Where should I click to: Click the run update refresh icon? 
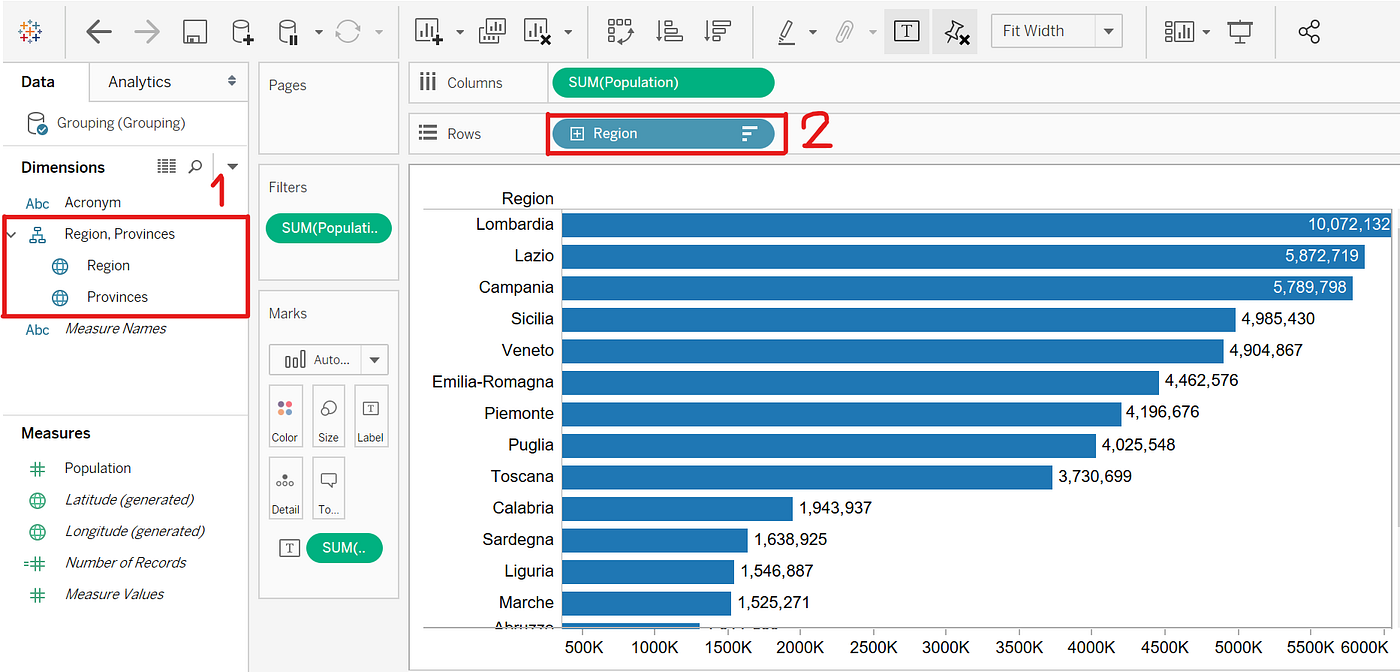(348, 32)
